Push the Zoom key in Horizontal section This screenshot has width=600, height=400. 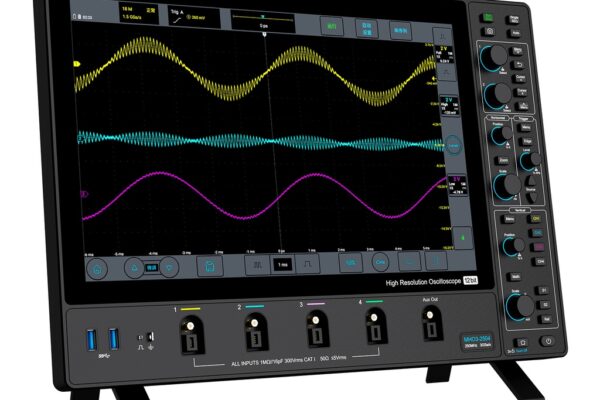(503, 160)
